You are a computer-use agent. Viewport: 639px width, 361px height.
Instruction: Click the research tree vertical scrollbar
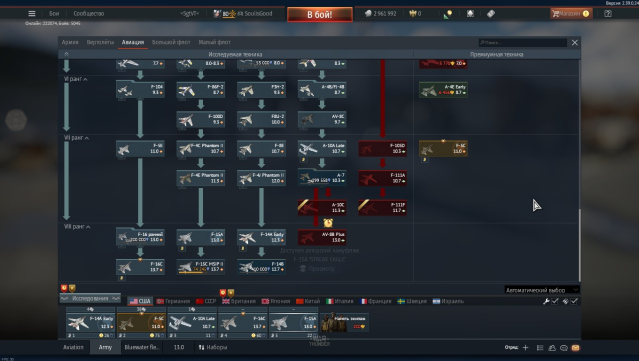pos(579,244)
